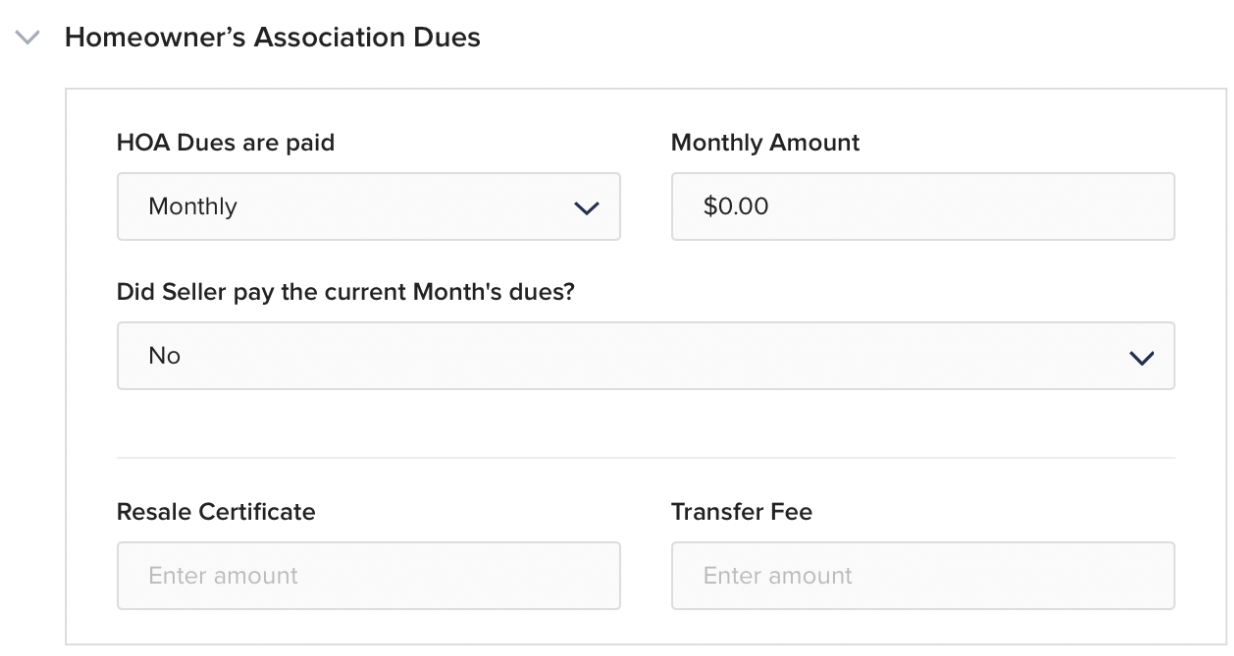
Task: Click the arrow icon in Monthly dropdown
Action: click(584, 208)
